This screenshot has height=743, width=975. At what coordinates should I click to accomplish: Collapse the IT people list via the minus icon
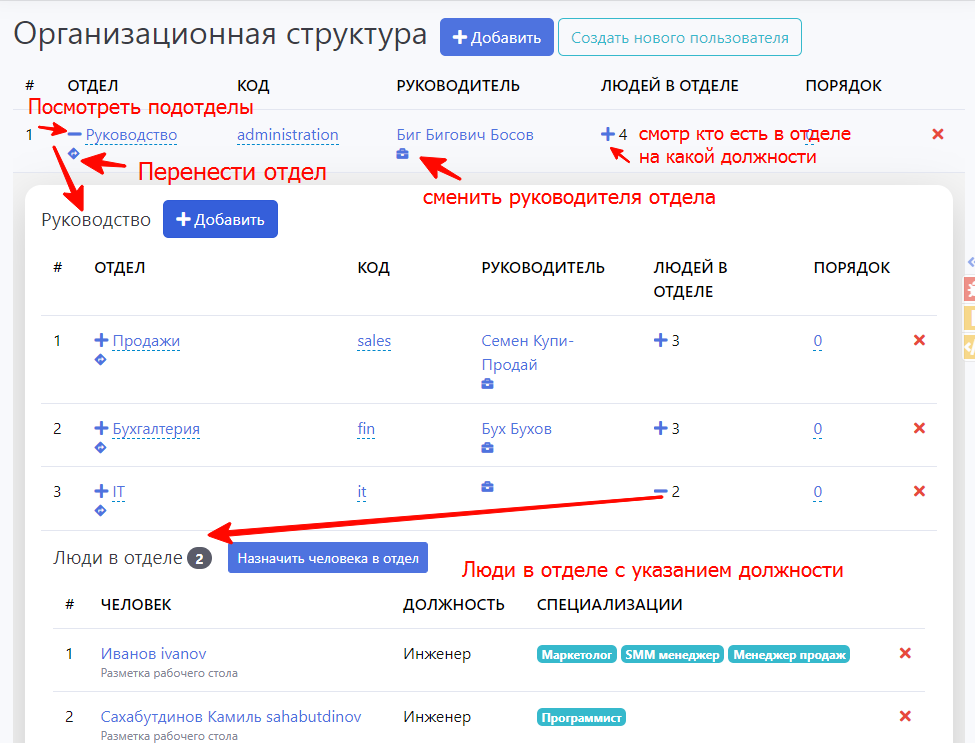[x=660, y=491]
